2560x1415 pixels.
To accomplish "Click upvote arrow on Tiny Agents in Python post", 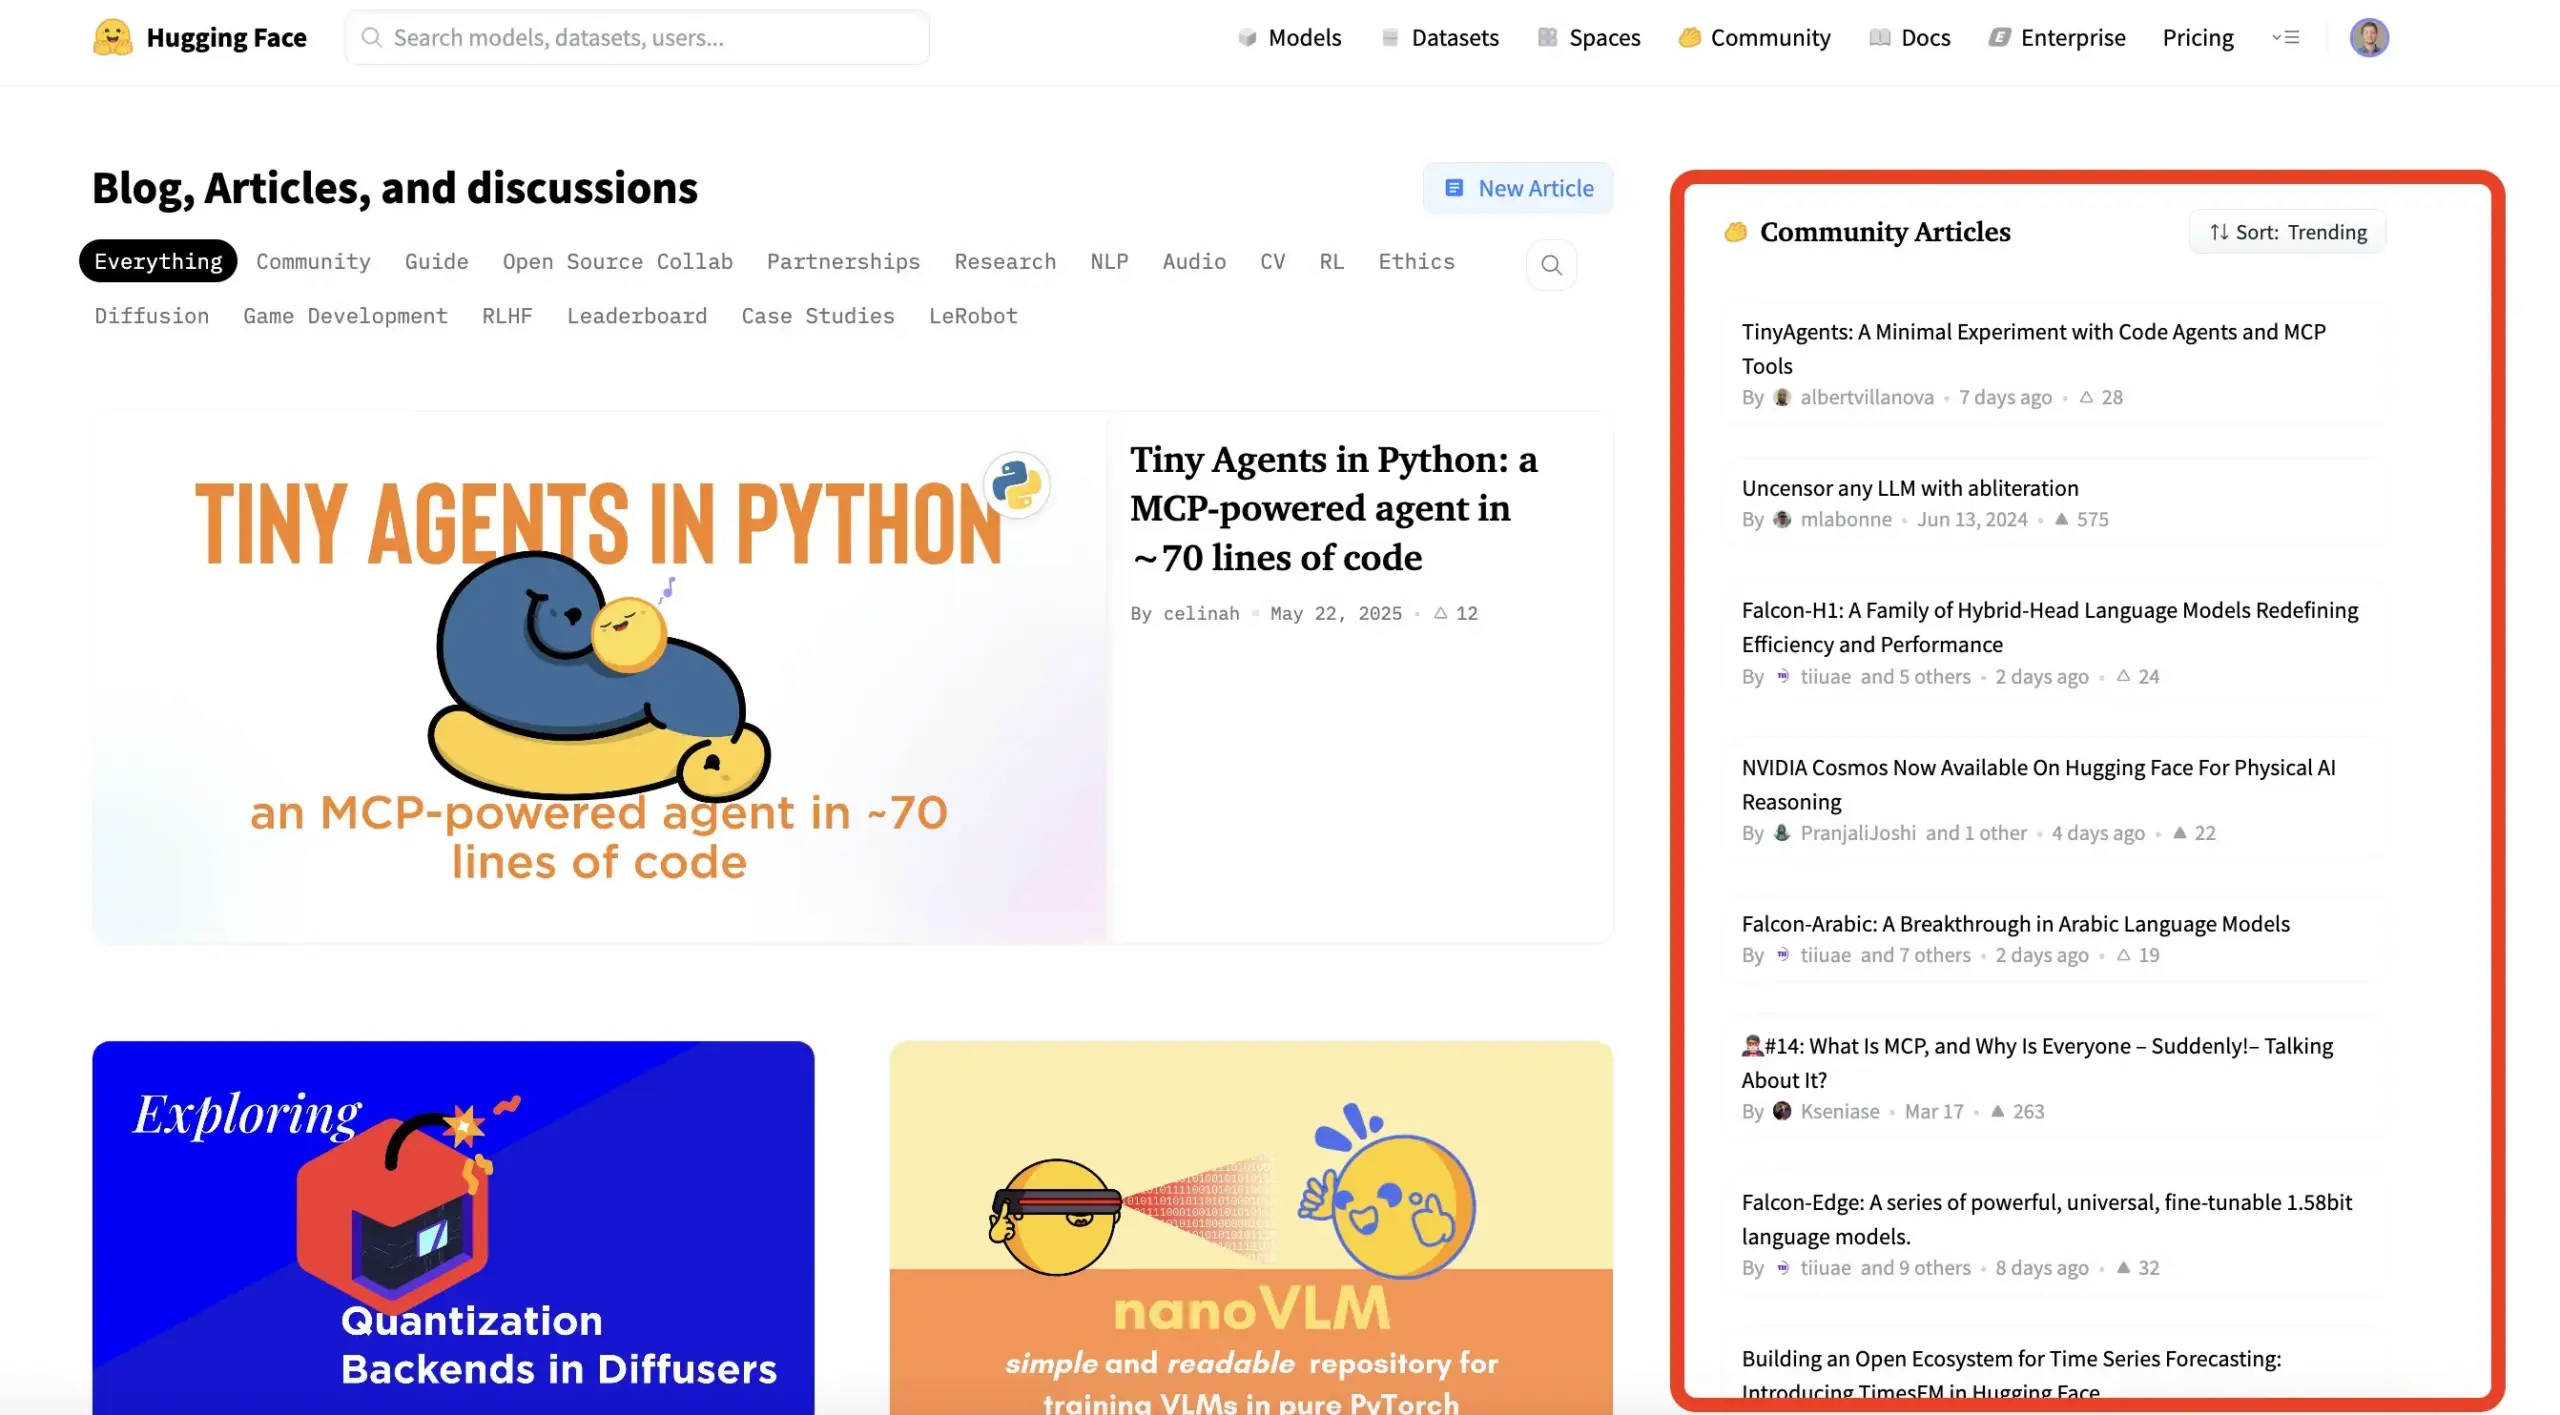I will pos(1440,614).
